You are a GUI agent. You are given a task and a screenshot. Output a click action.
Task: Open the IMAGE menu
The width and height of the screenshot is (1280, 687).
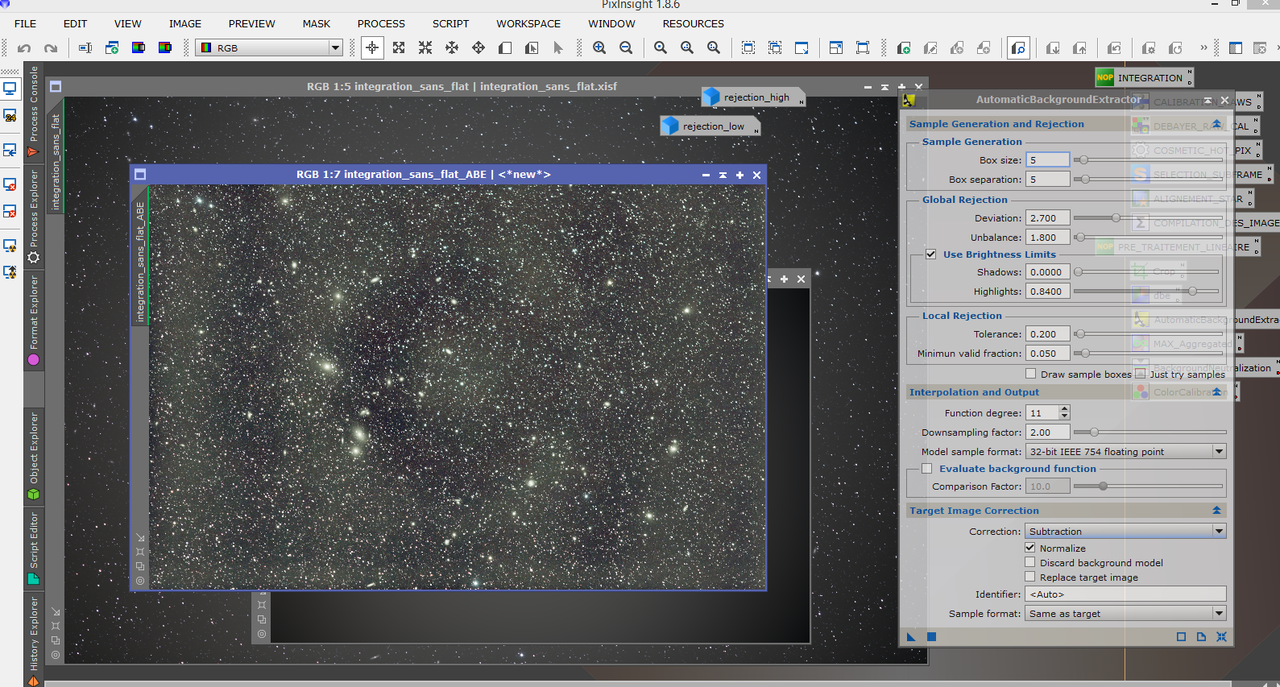185,23
